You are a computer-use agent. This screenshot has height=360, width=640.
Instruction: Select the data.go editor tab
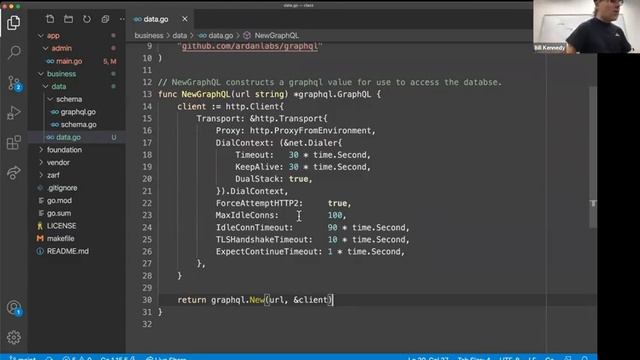(x=161, y=19)
